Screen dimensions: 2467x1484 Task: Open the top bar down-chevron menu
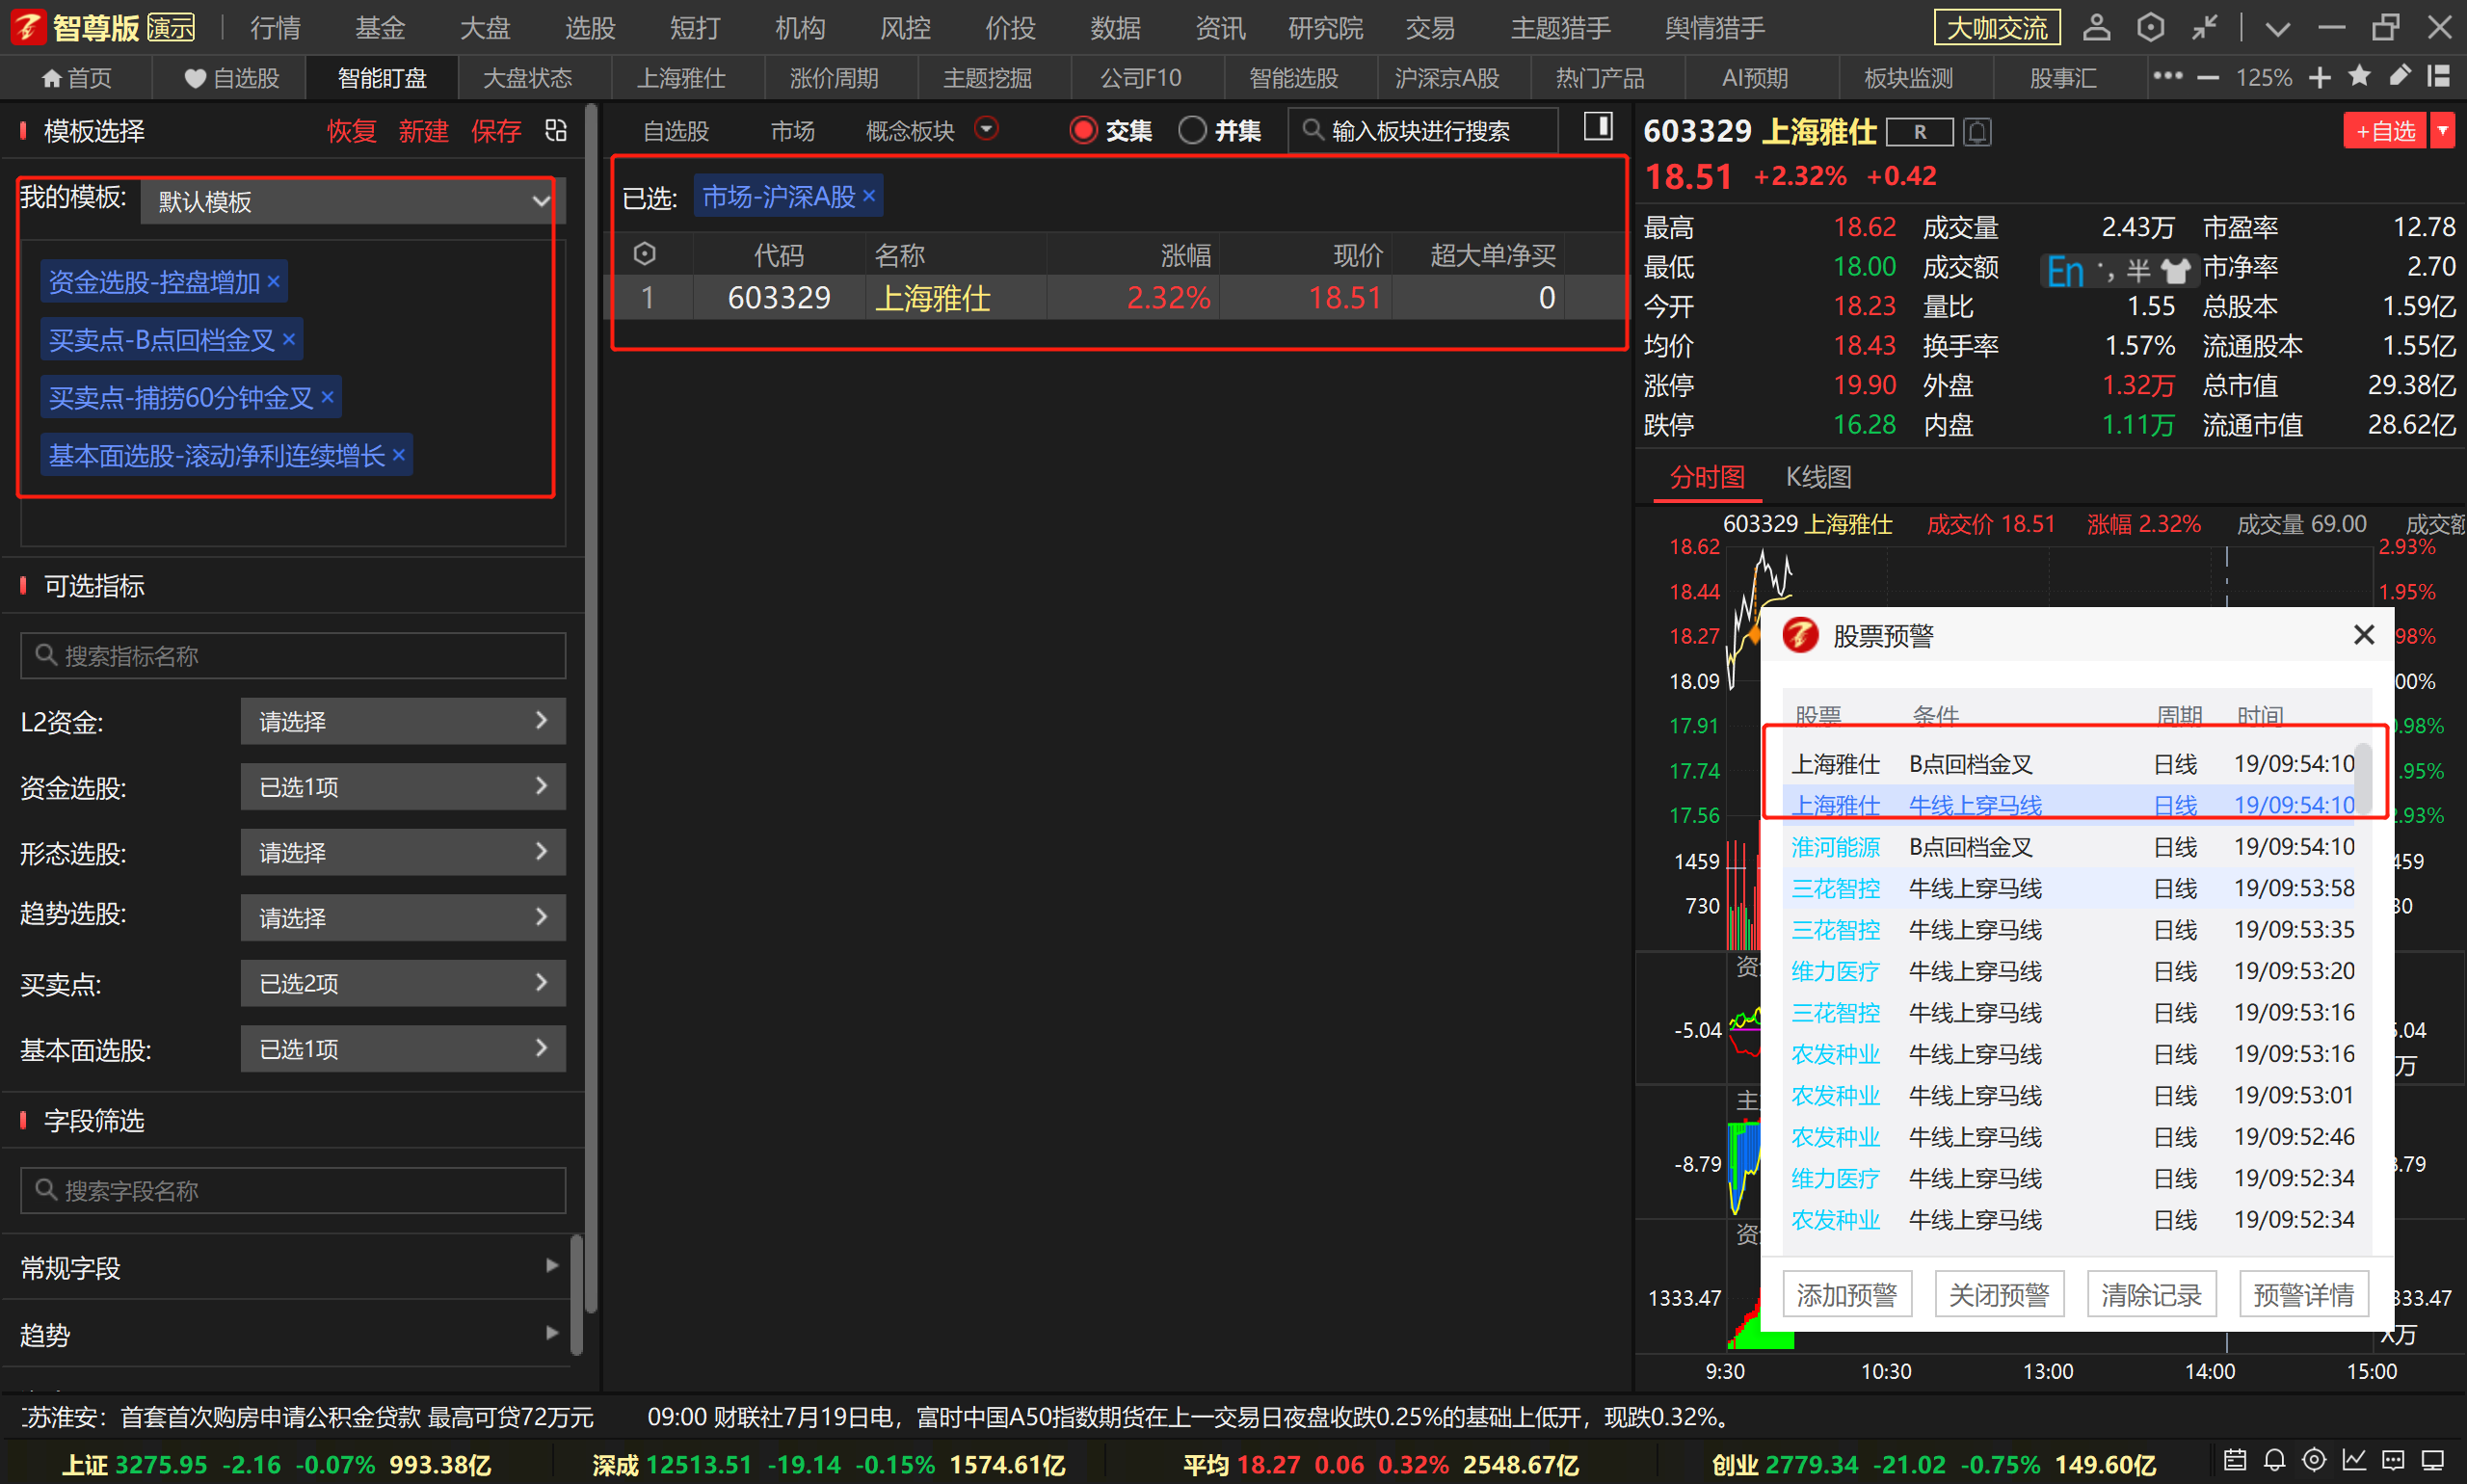tap(2277, 29)
